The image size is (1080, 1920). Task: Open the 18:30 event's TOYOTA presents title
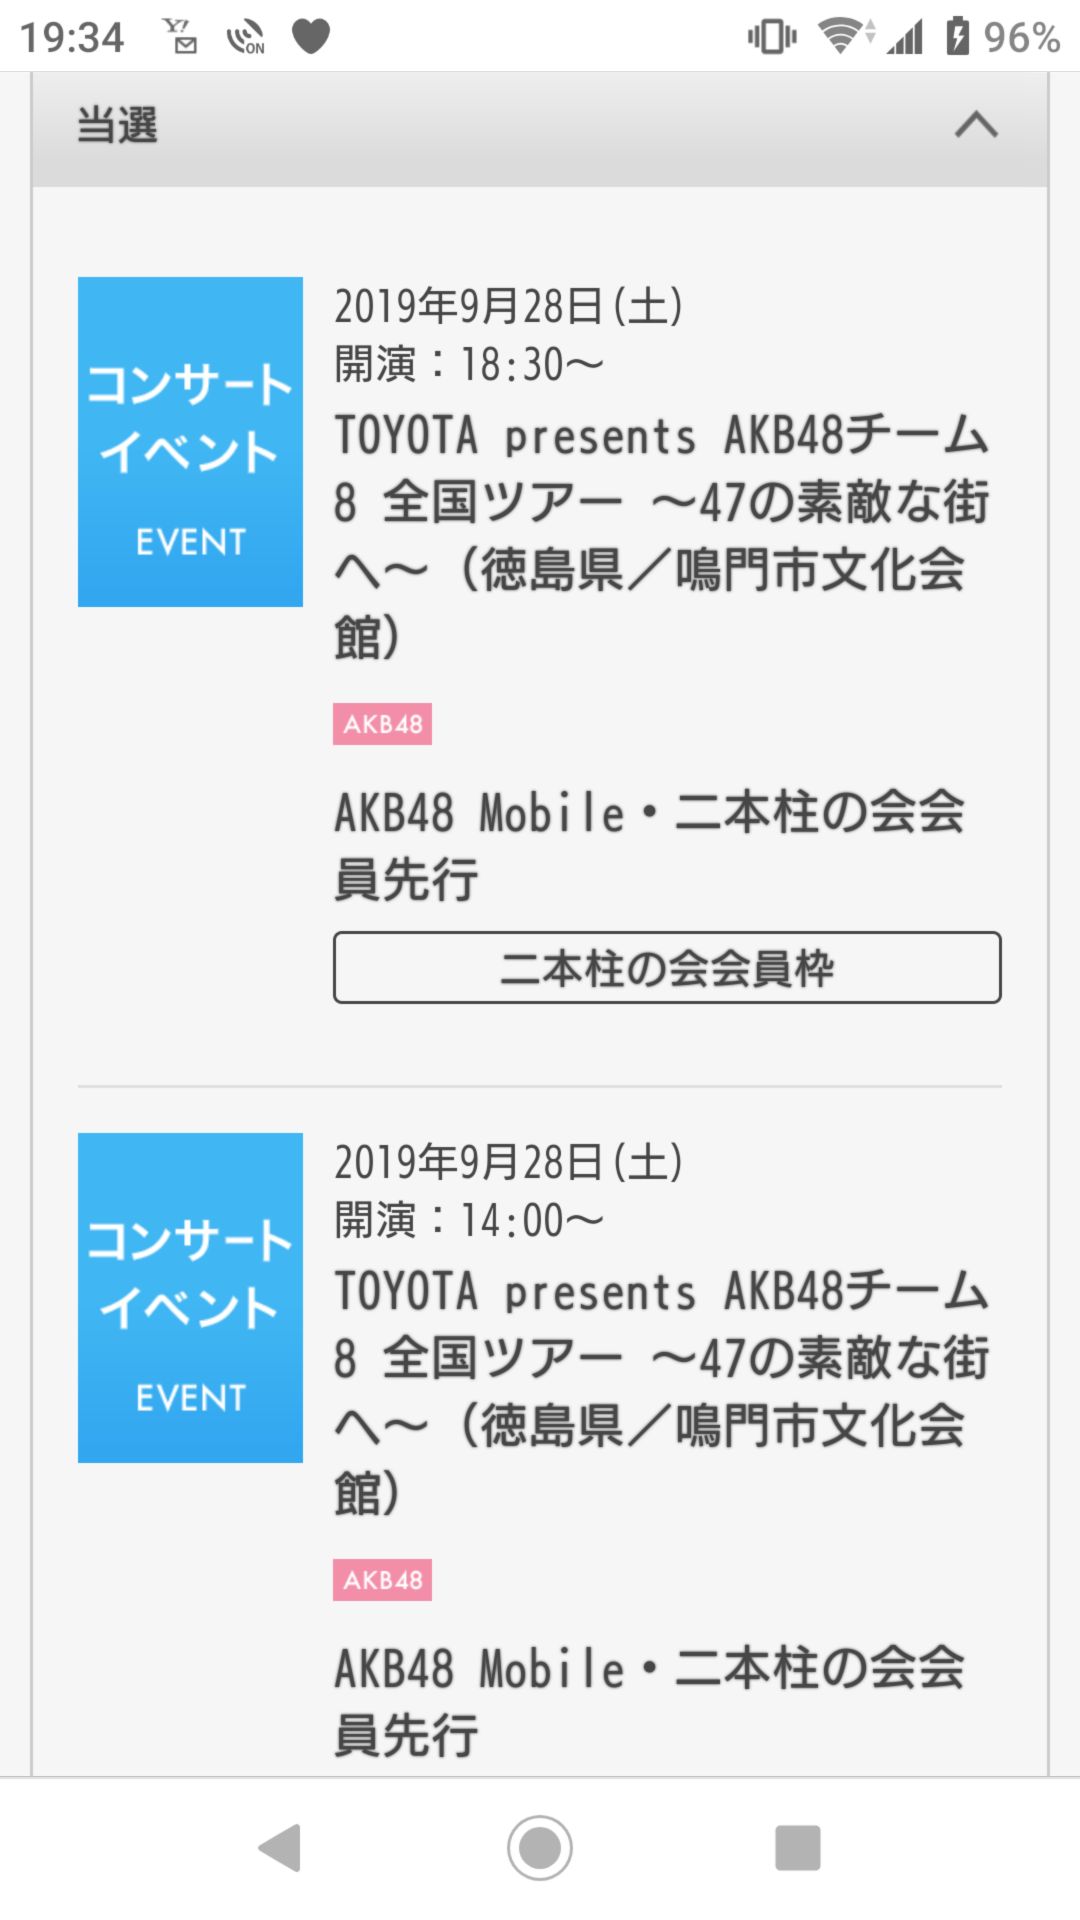tap(660, 535)
